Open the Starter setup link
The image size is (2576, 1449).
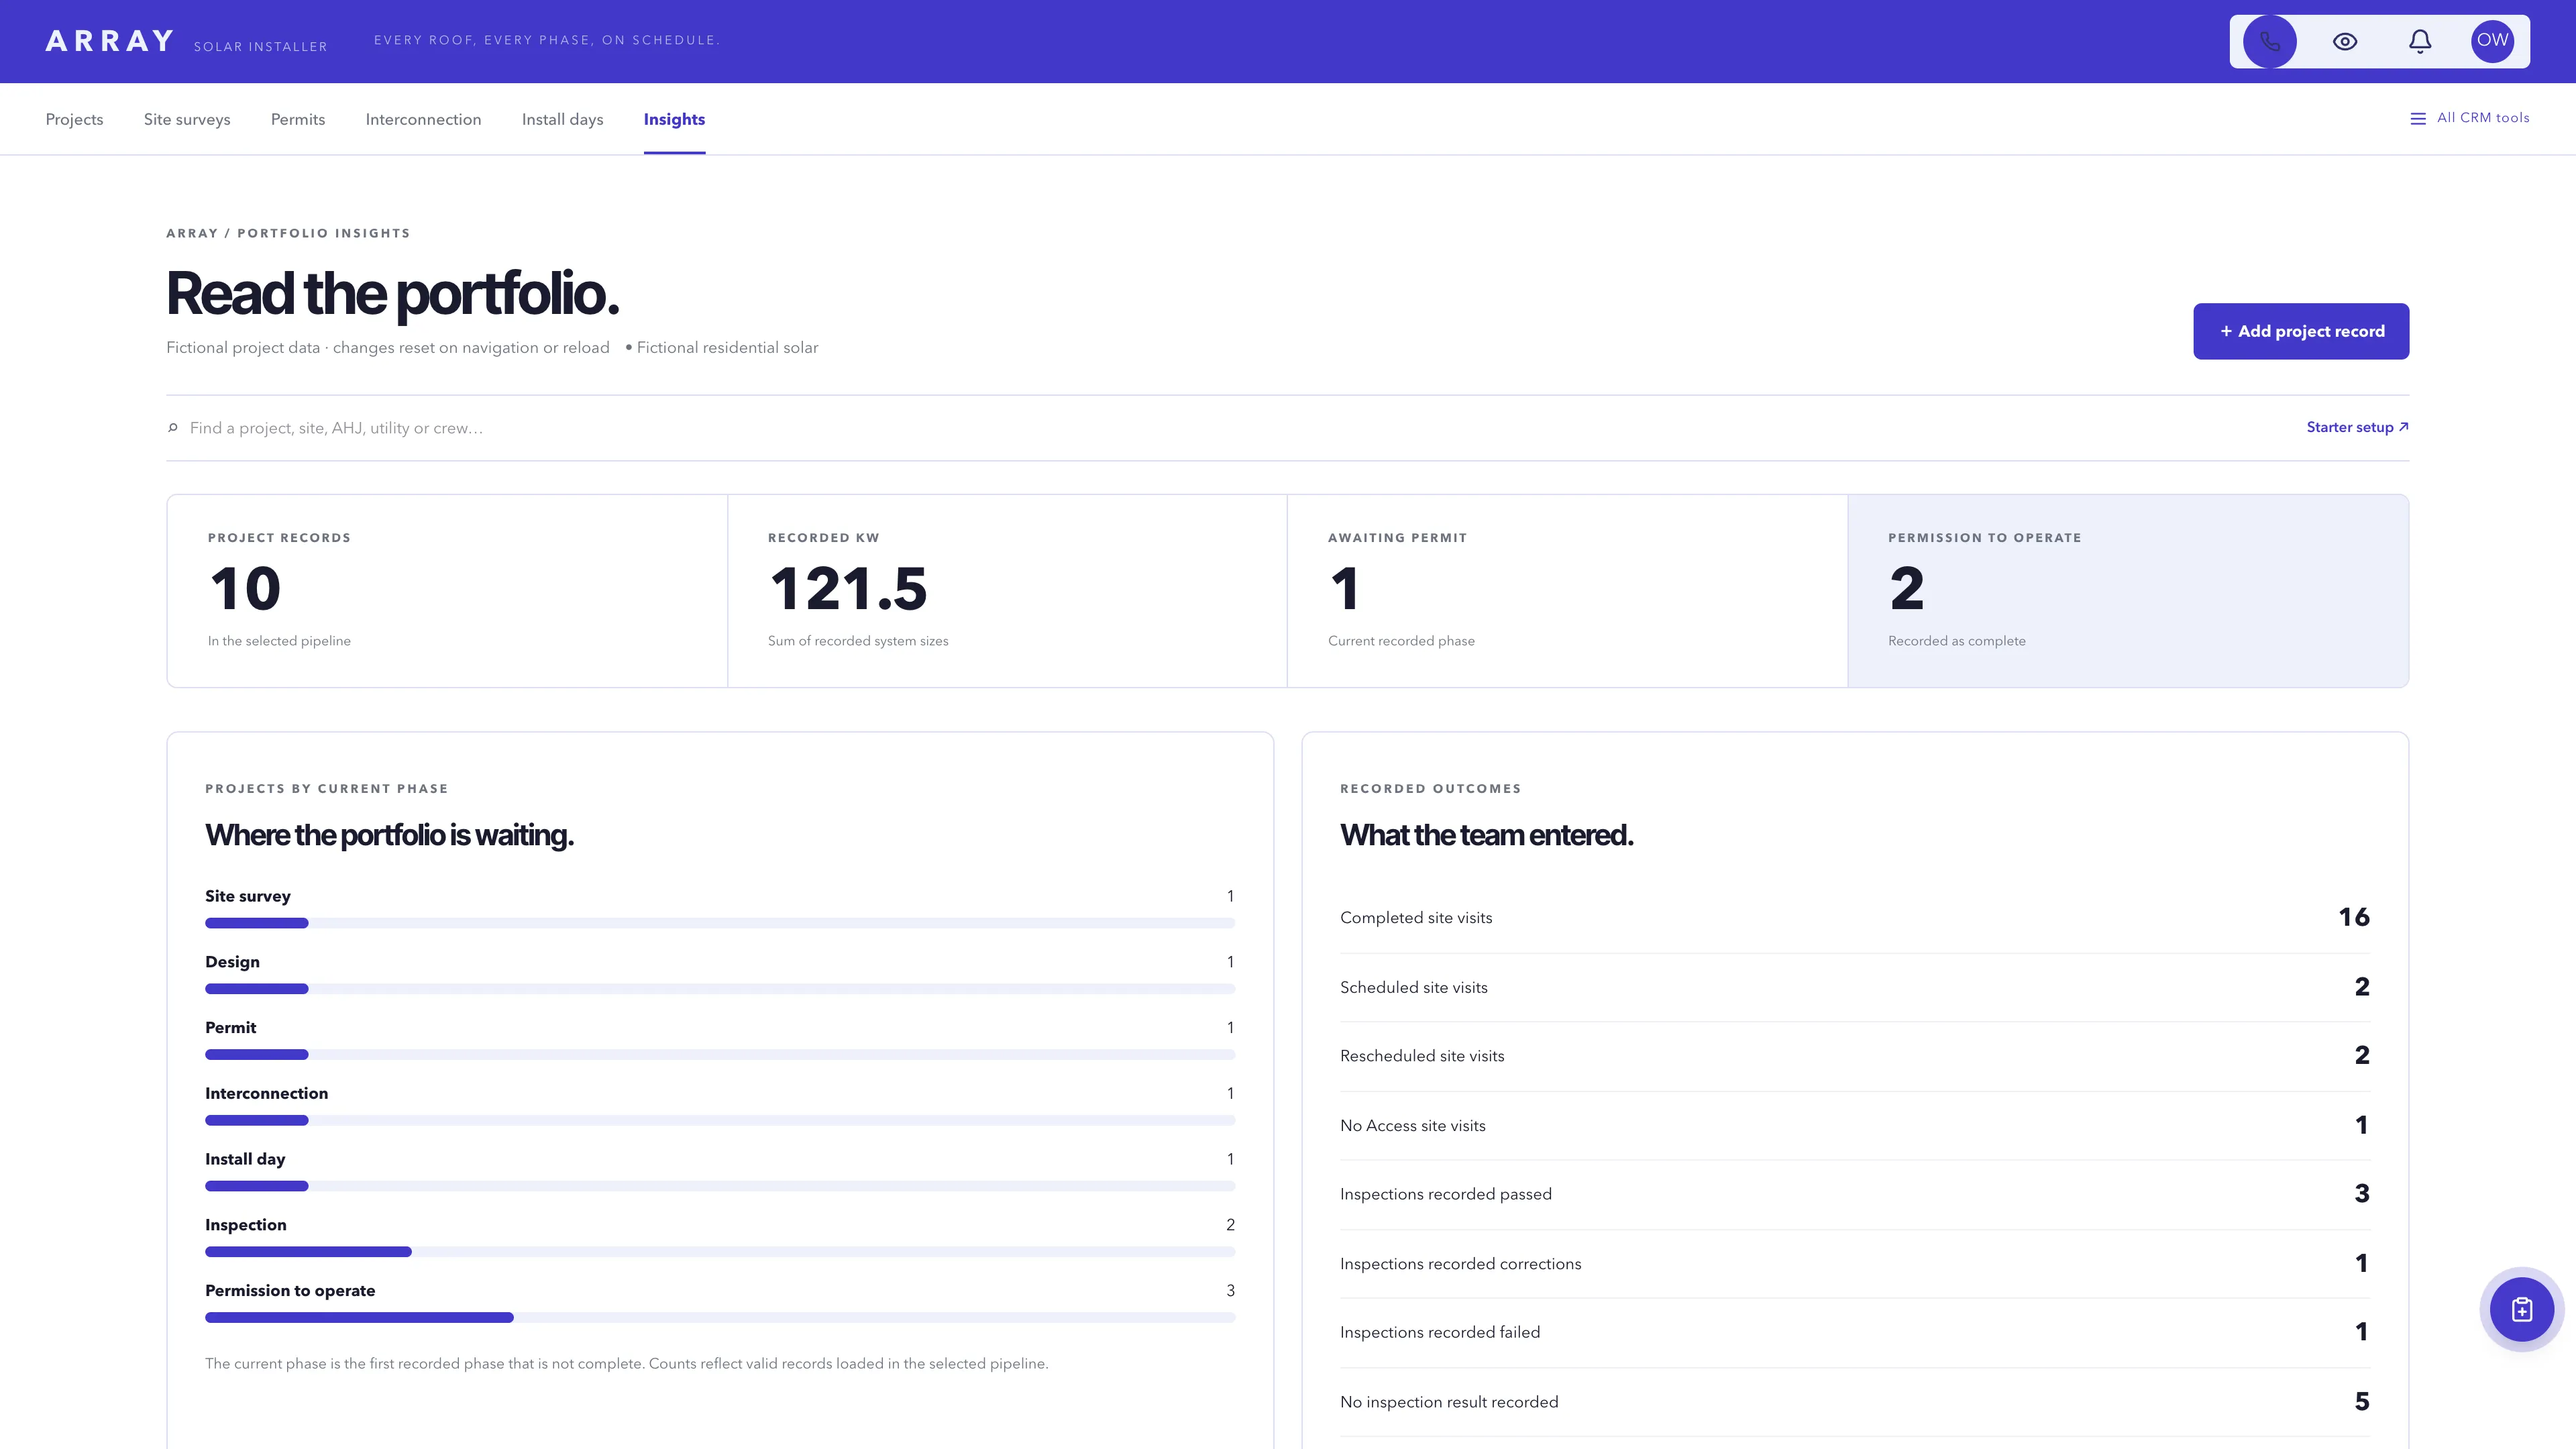coord(2357,427)
